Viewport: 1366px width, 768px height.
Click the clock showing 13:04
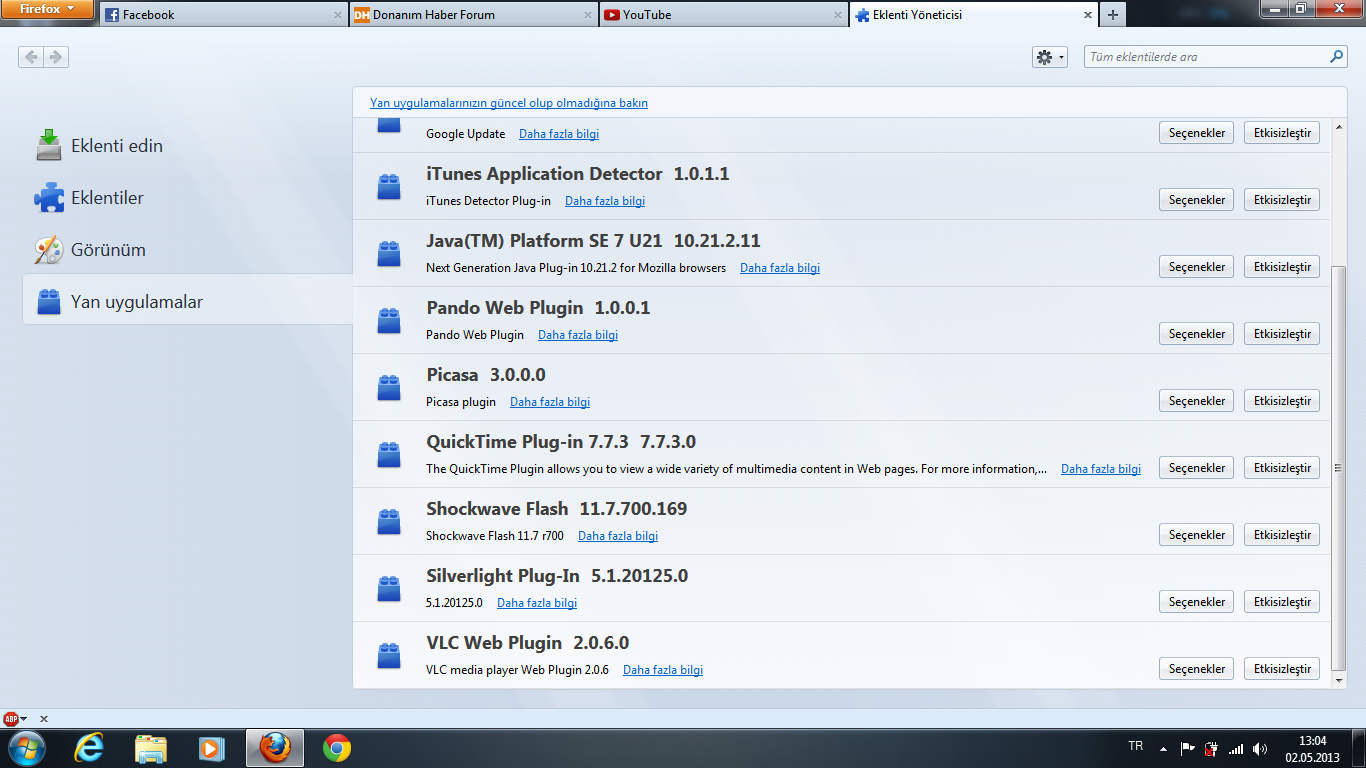pos(1312,741)
